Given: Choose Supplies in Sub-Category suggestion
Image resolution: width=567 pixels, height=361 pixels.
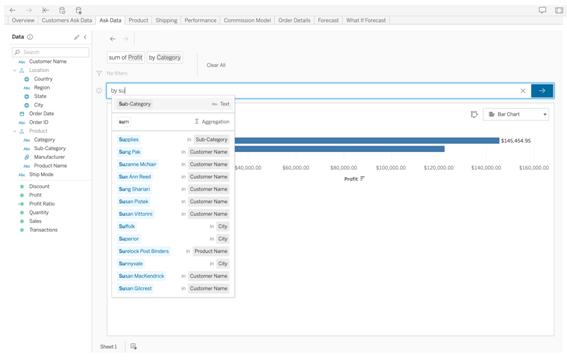Looking at the screenshot, I should (174, 140).
